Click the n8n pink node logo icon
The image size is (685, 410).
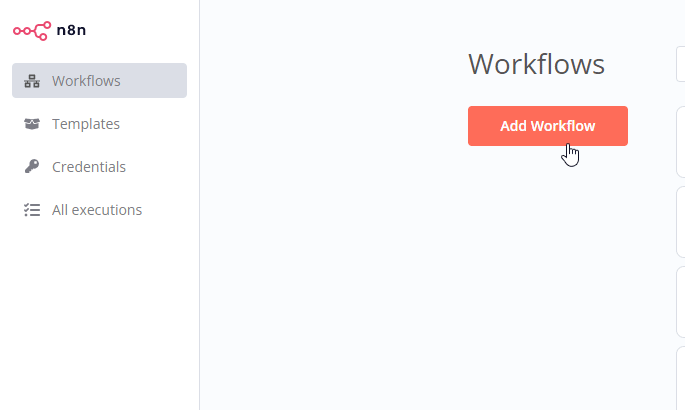coord(32,31)
